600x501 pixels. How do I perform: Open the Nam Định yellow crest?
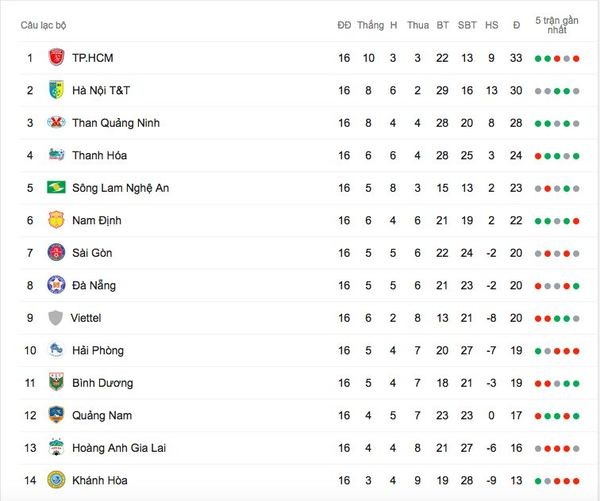click(x=56, y=220)
